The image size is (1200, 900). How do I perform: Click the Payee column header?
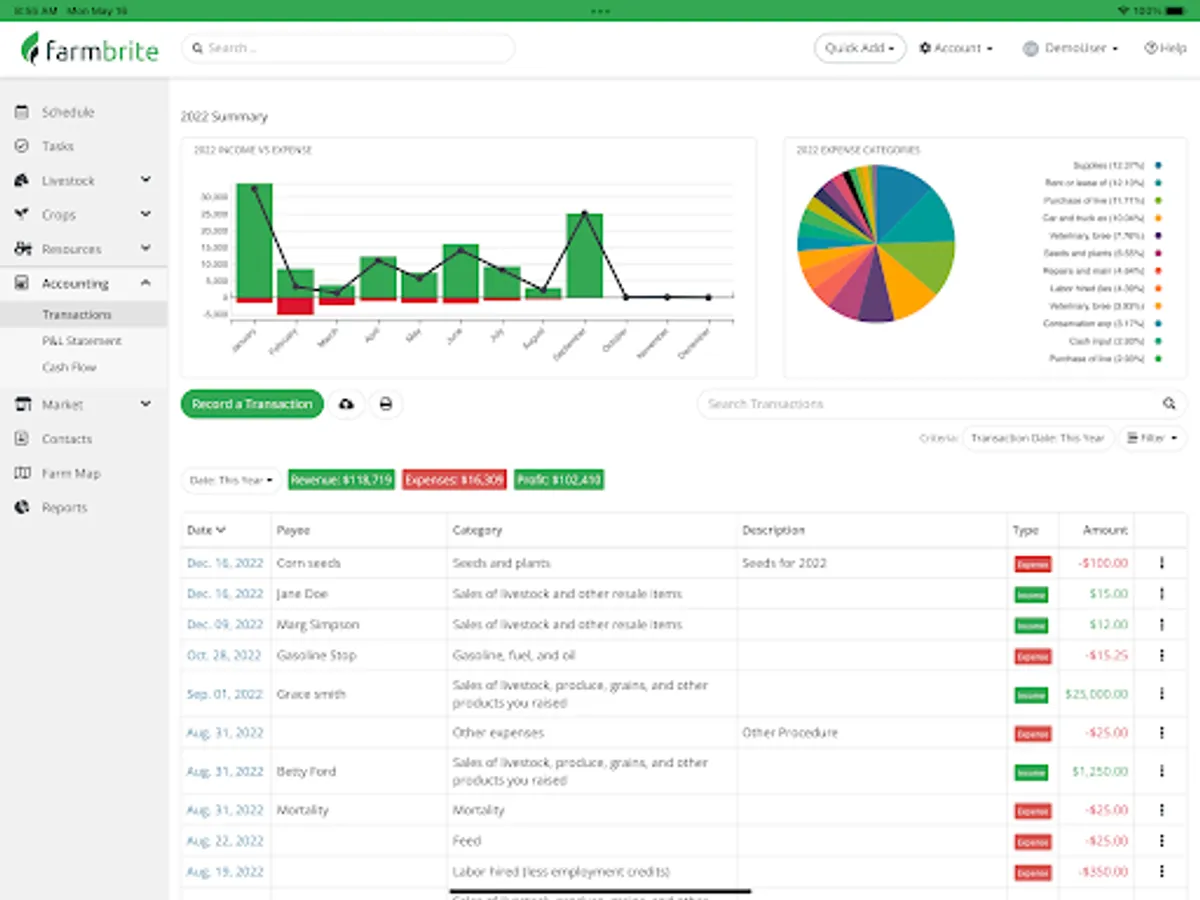pos(294,530)
